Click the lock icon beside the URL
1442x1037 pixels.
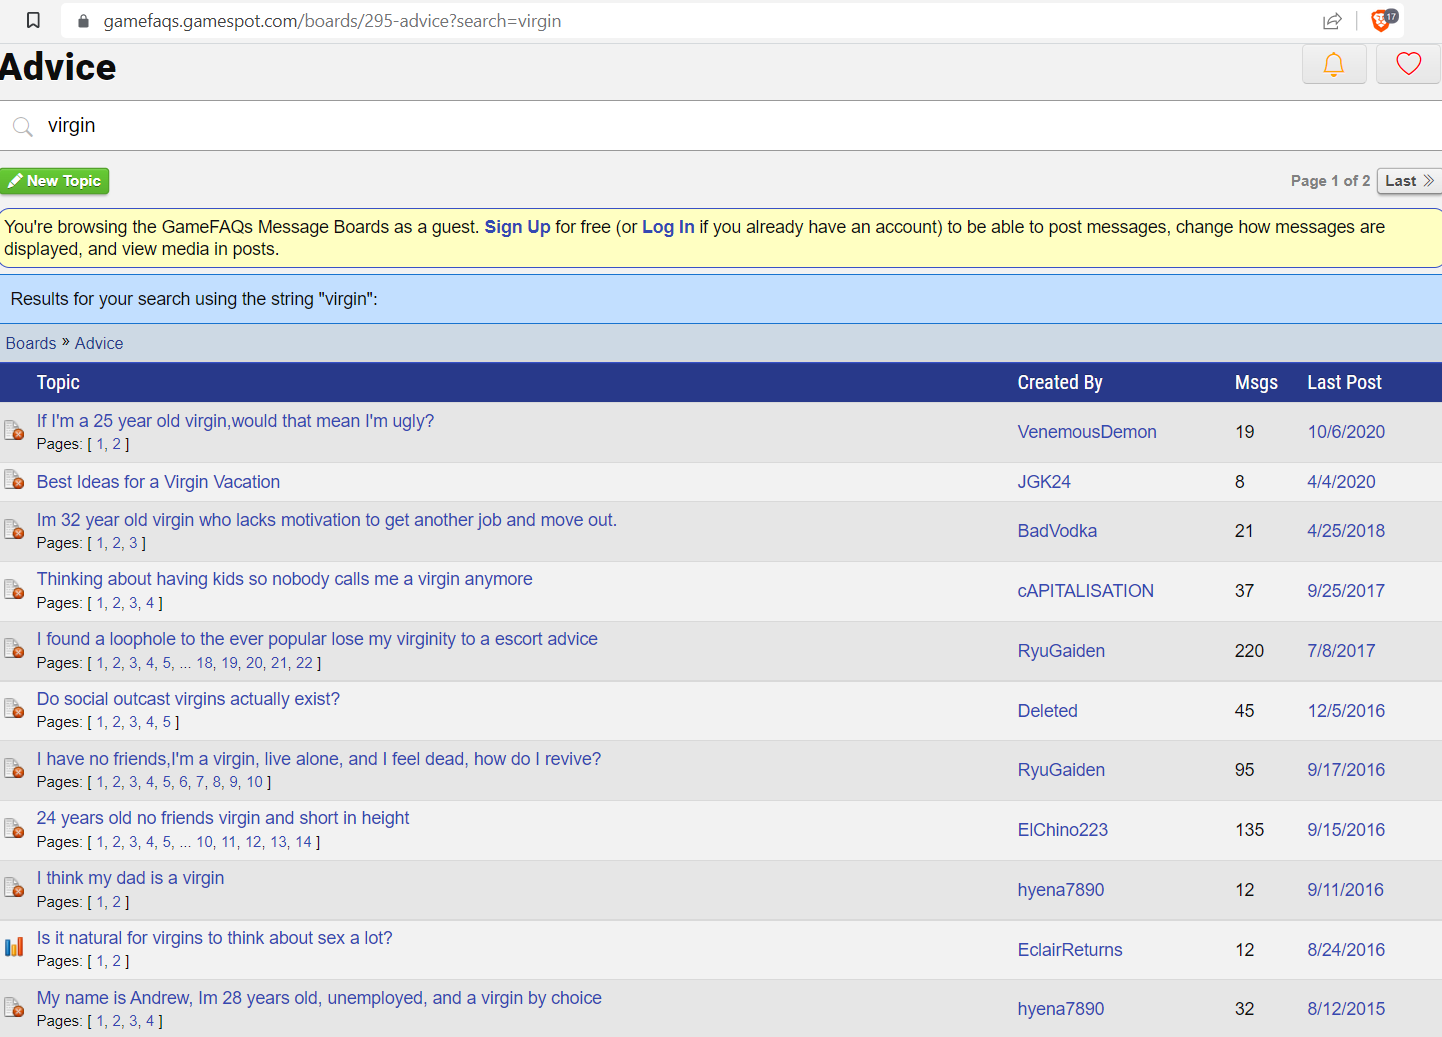84,21
